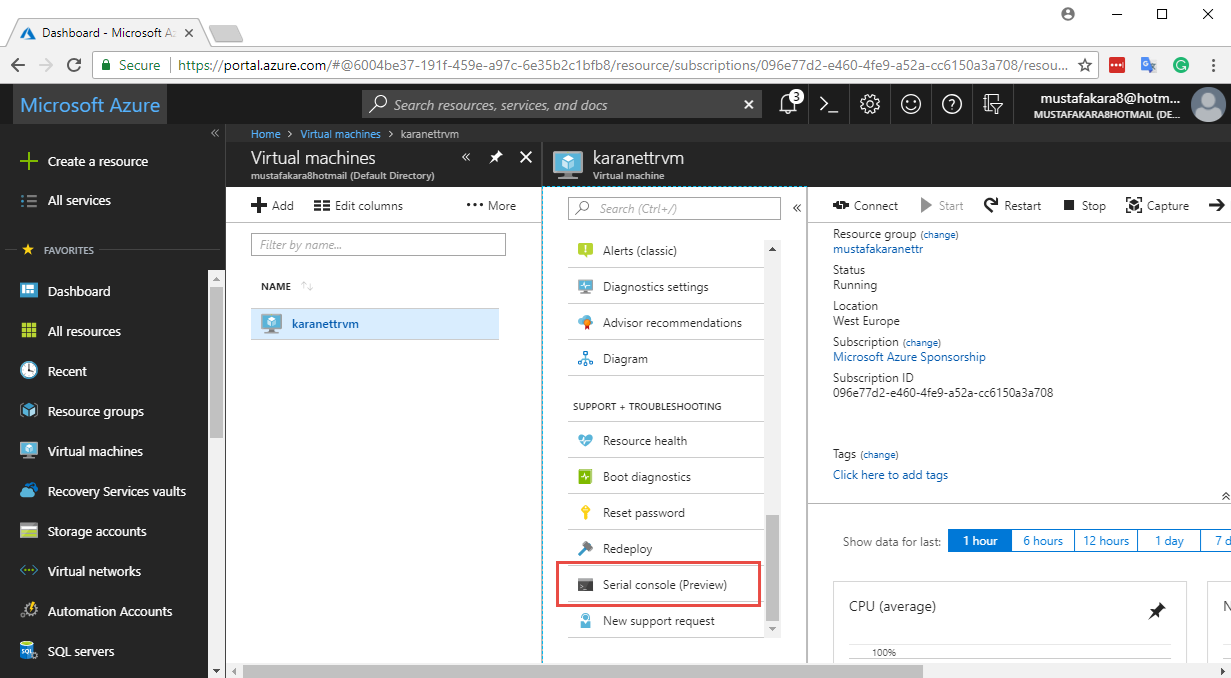The width and height of the screenshot is (1231, 678).
Task: Click the account avatar picture
Action: (1208, 105)
